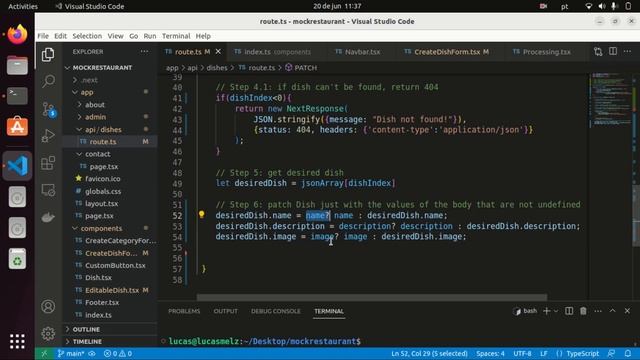Open the Search view in activity bar

point(48,81)
